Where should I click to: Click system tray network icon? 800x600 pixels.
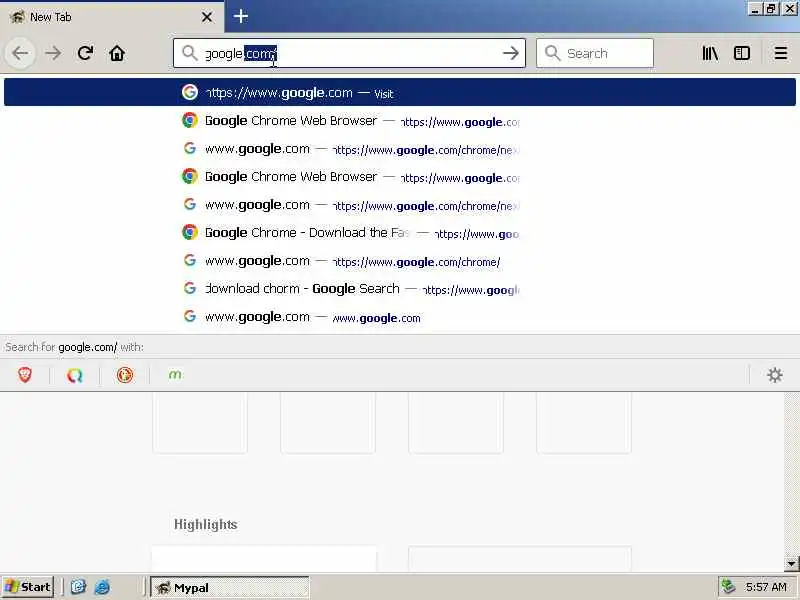coord(728,587)
